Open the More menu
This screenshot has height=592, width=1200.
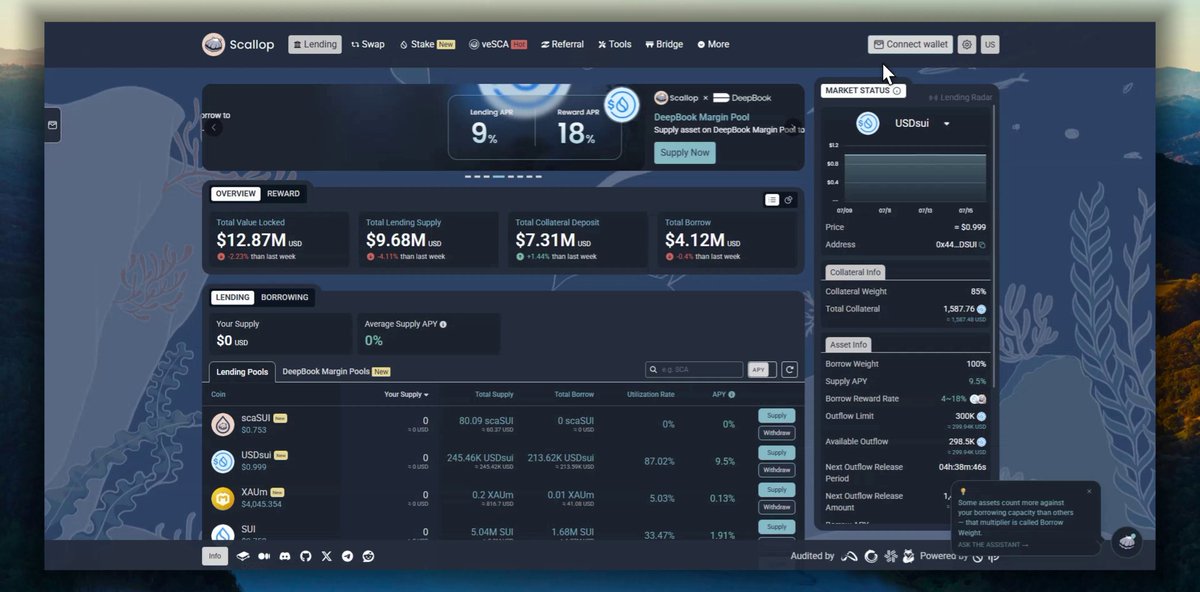(x=713, y=44)
